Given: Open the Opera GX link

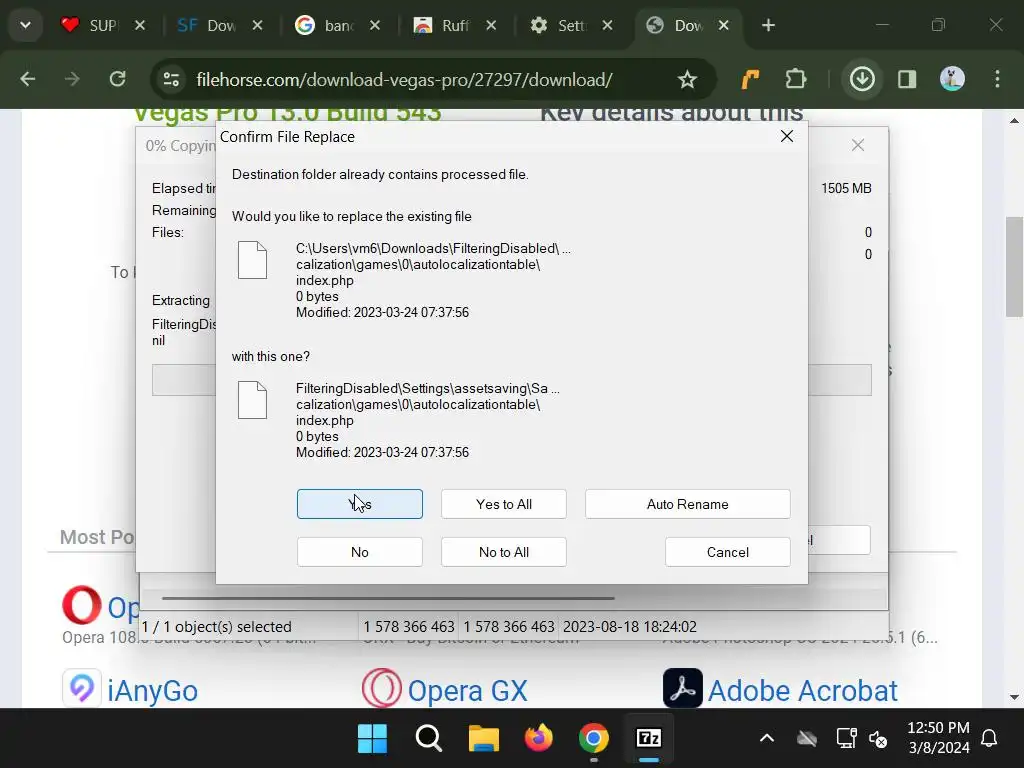Looking at the screenshot, I should 467,691.
